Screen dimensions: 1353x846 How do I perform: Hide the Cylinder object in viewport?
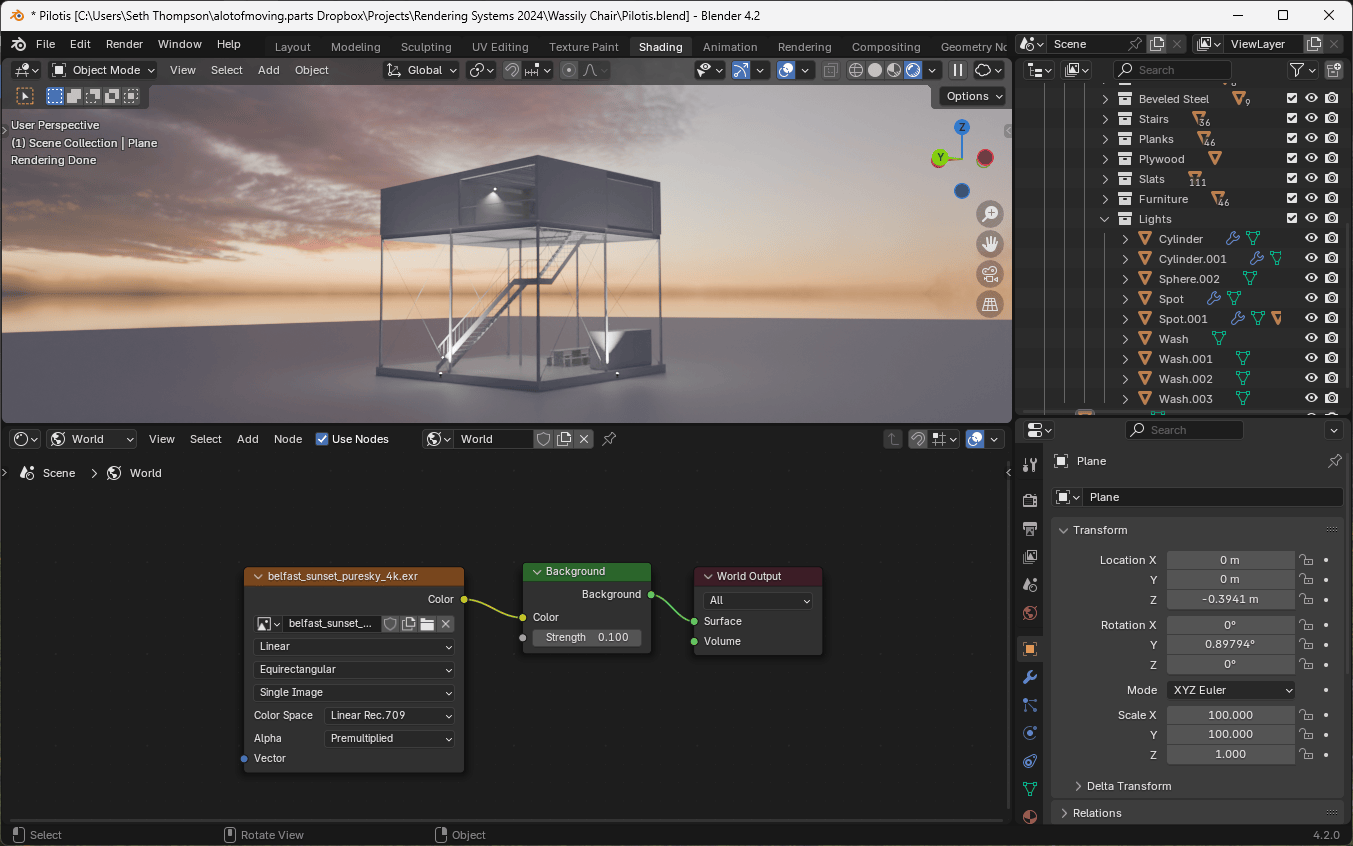click(1312, 239)
